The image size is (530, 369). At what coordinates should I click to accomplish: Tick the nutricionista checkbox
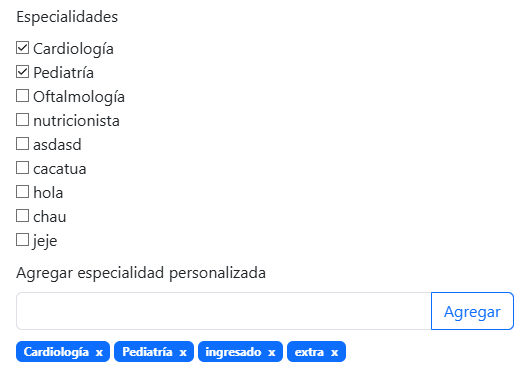click(22, 120)
